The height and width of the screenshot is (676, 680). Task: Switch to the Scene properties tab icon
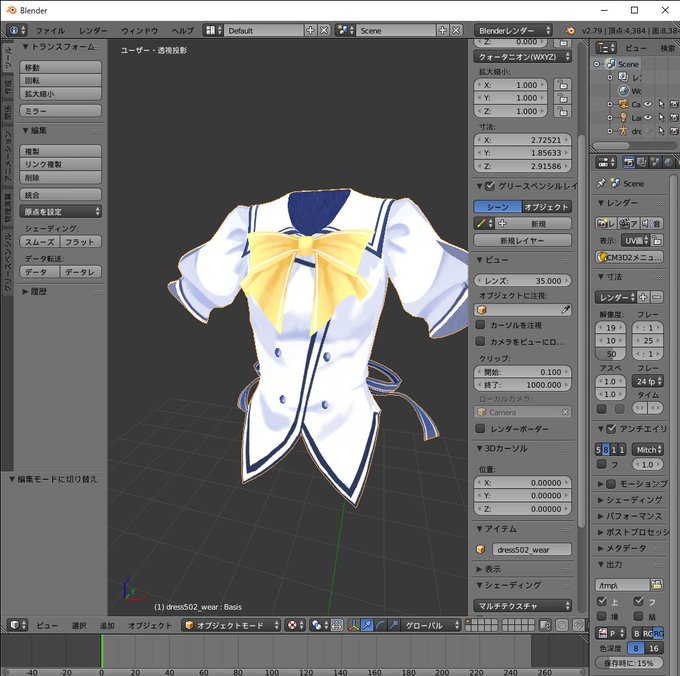pyautogui.click(x=655, y=162)
